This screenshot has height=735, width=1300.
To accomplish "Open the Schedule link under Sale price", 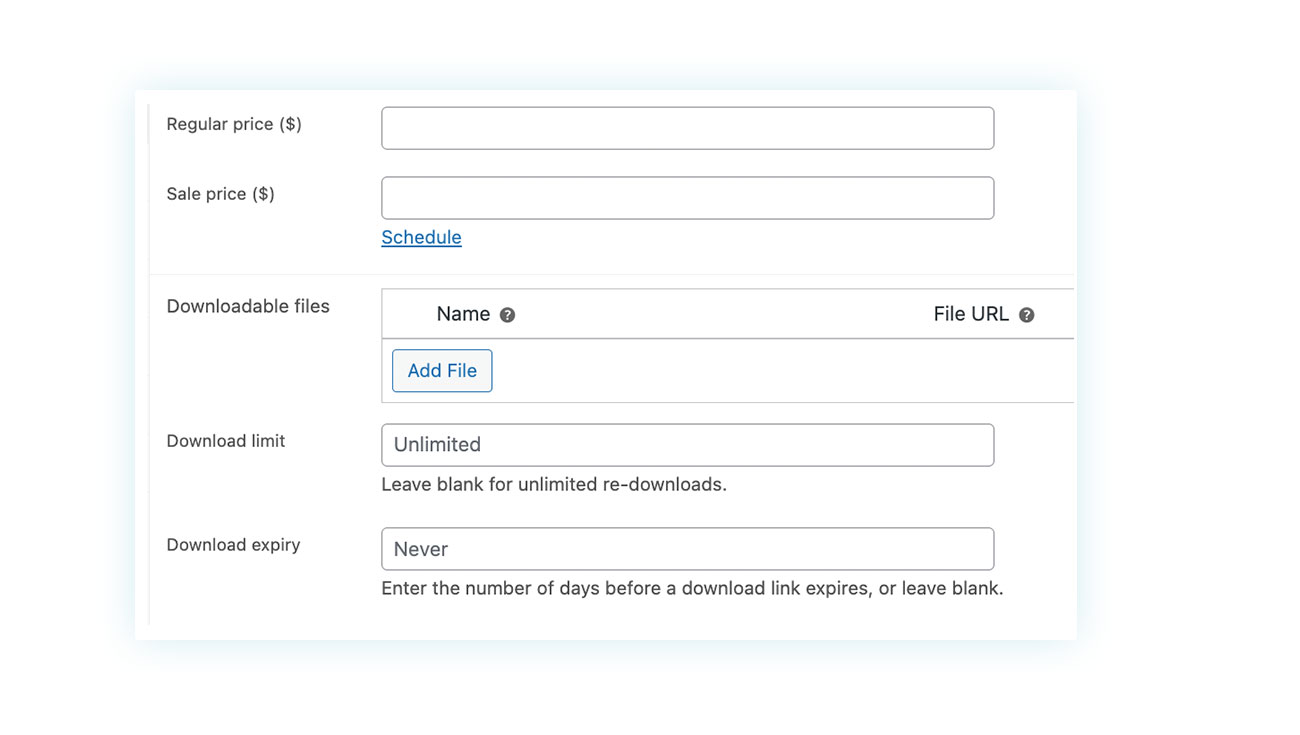I will tap(421, 237).
